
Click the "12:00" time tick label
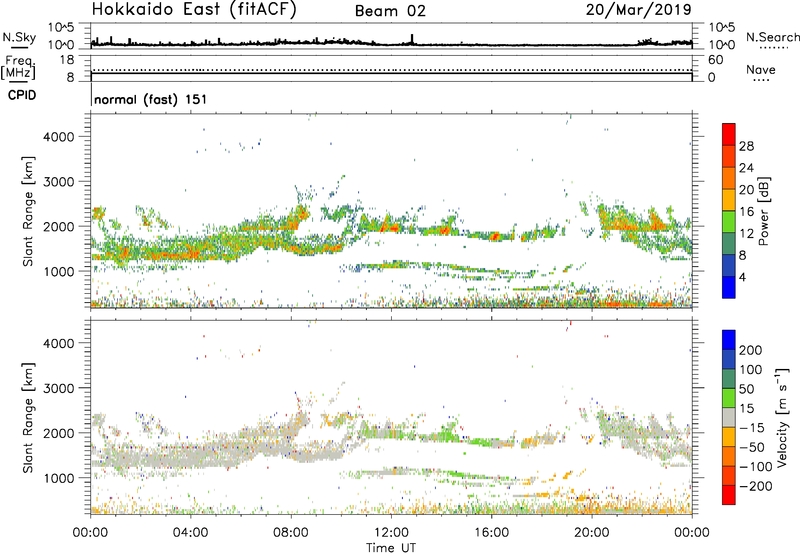click(391, 533)
